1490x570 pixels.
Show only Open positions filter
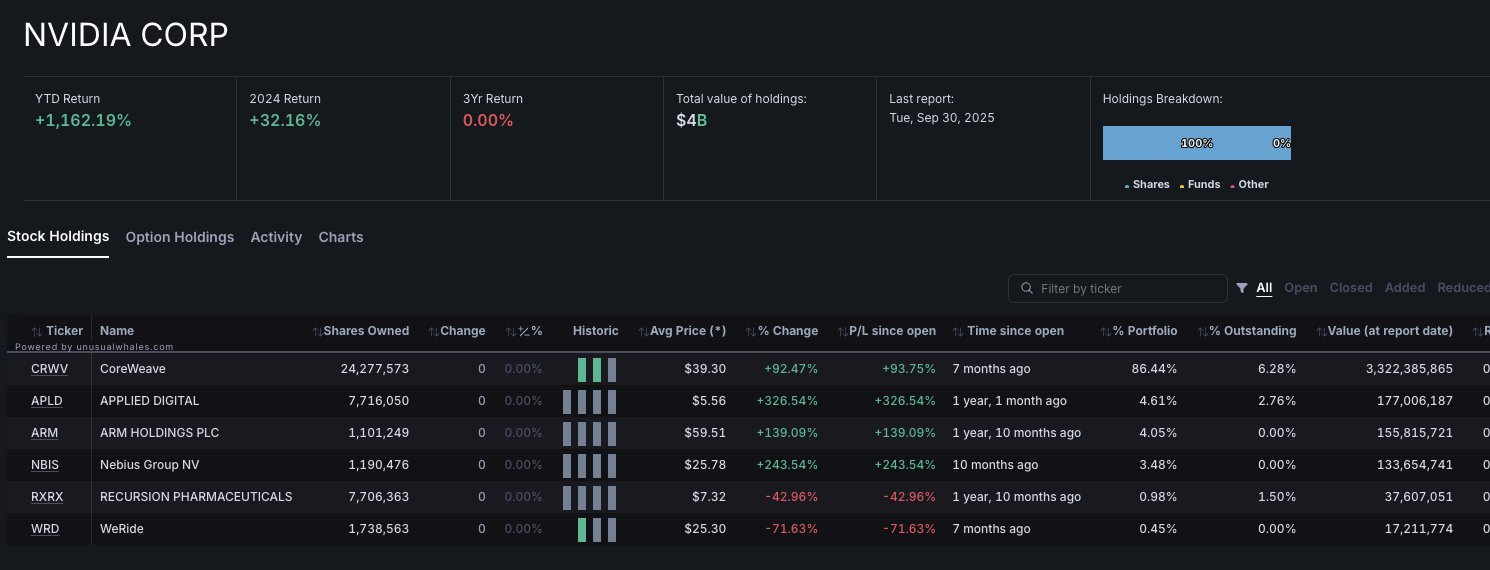click(x=1300, y=288)
